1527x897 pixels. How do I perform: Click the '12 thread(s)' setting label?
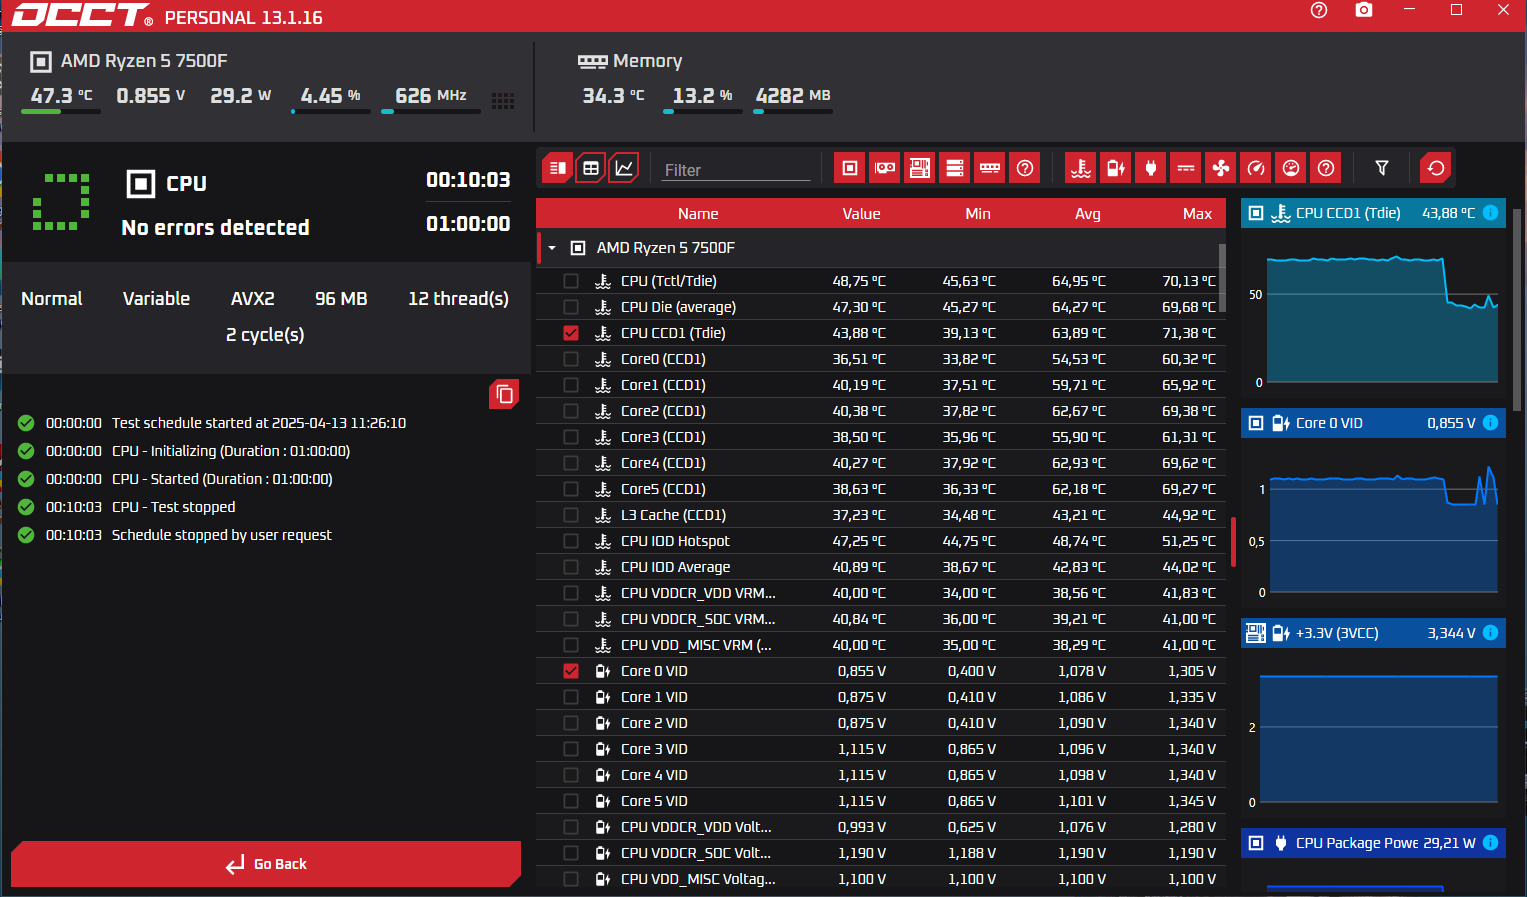[x=458, y=299]
